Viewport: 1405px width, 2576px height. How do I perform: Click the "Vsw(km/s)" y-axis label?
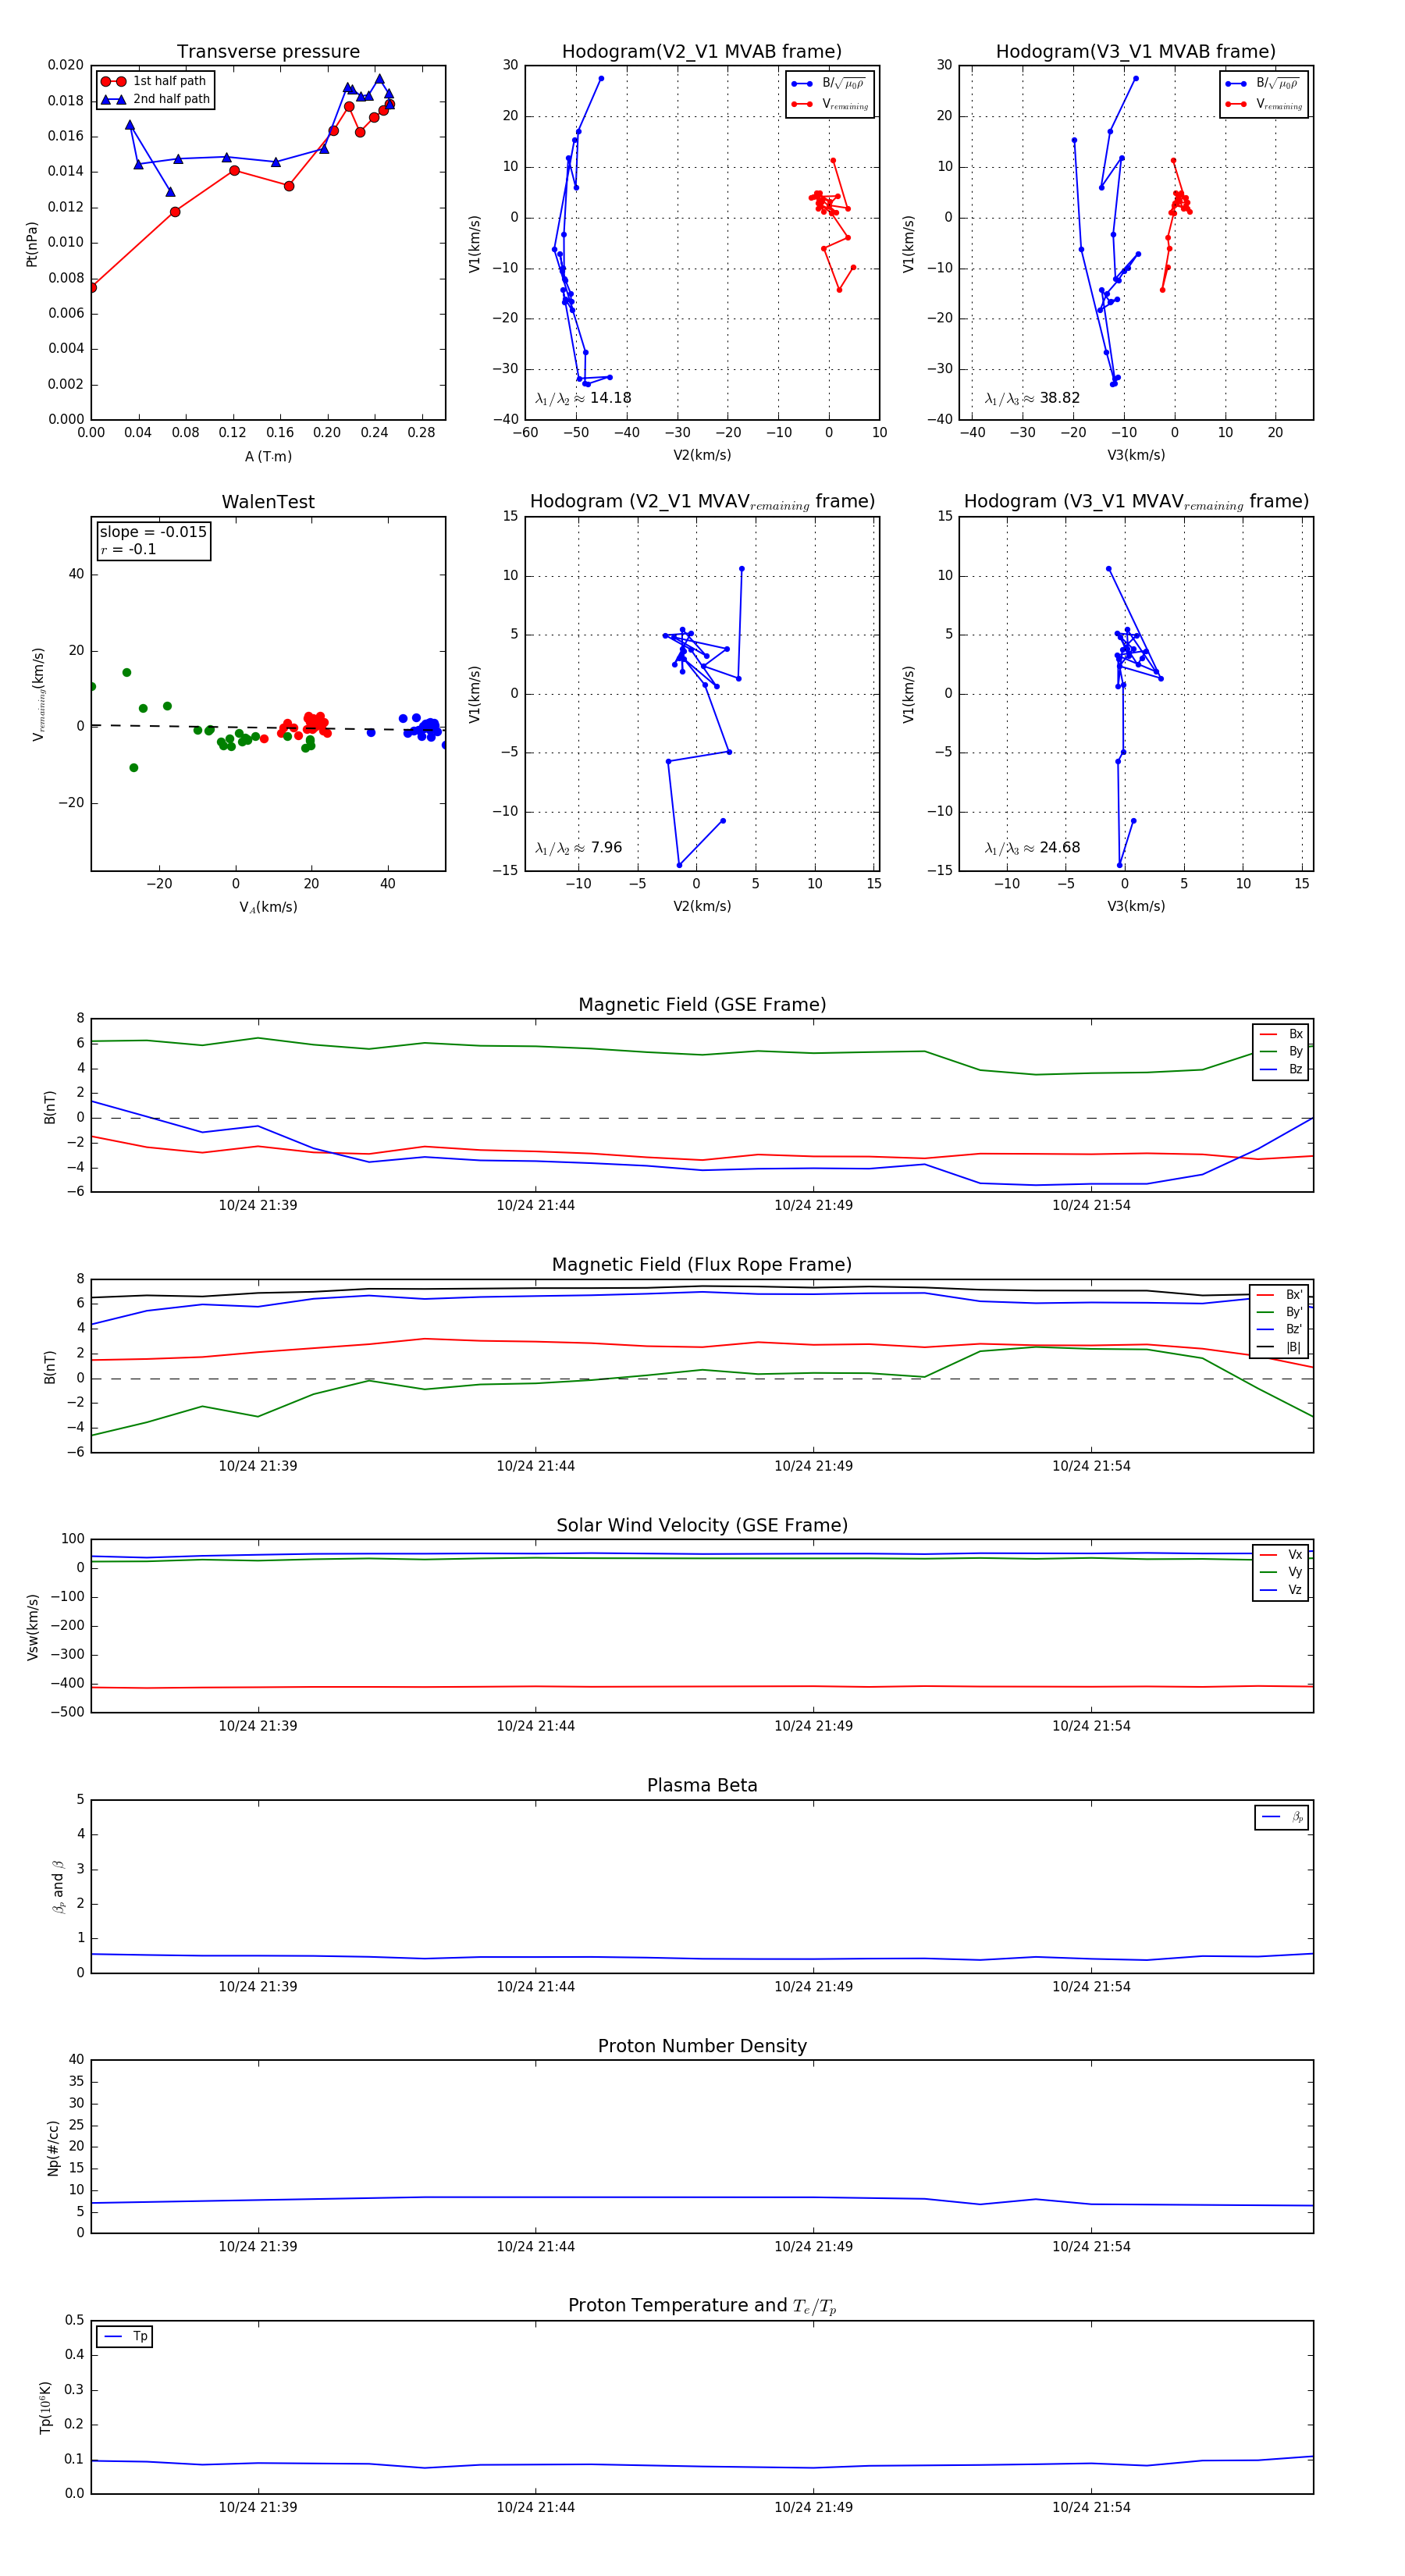pyautogui.click(x=32, y=1627)
